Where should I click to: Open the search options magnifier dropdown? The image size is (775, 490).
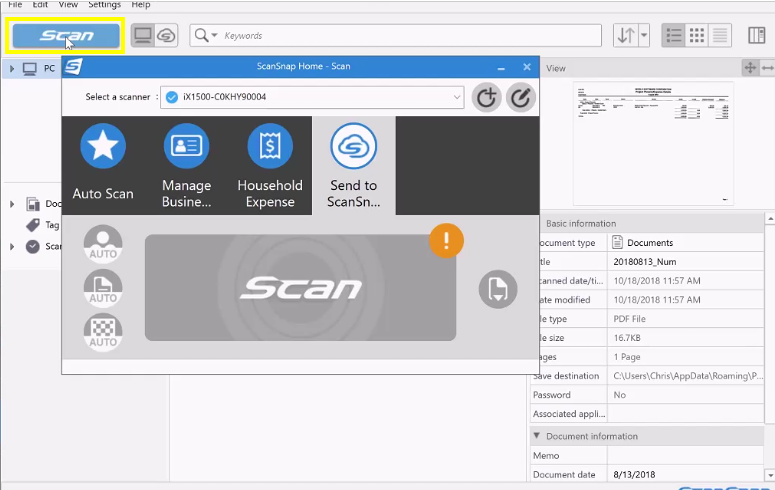(206, 36)
